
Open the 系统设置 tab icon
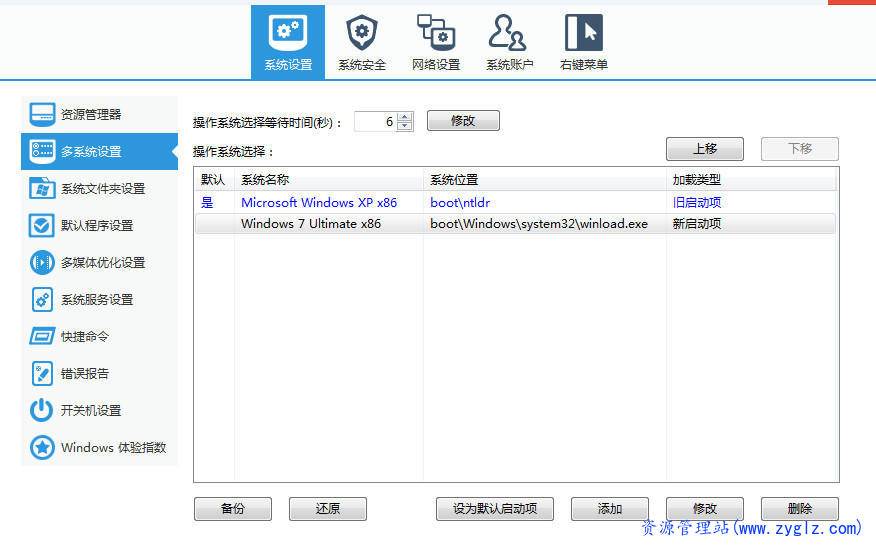[x=288, y=32]
